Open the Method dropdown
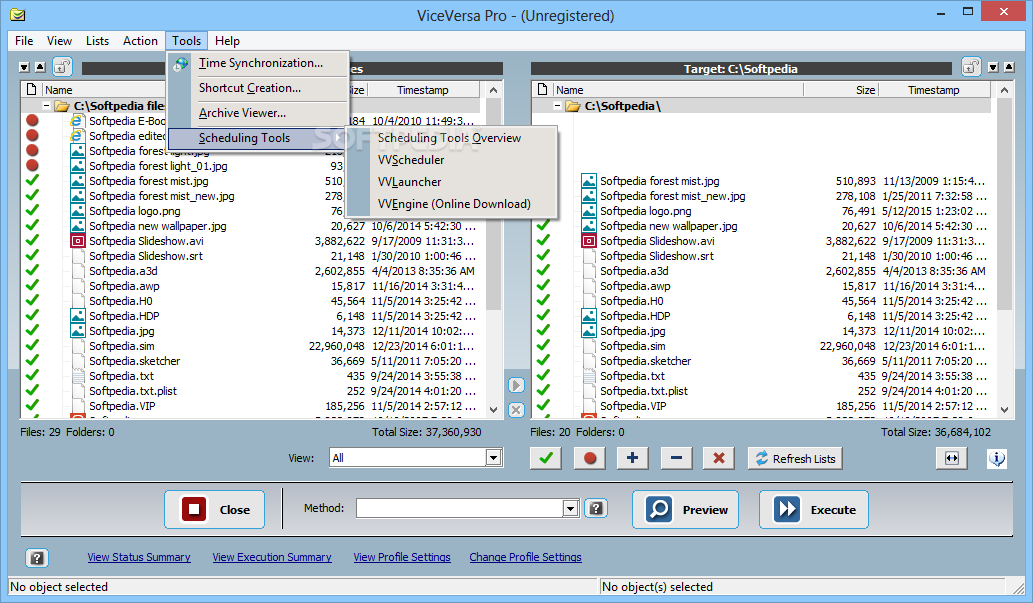Screen dimensions: 1033x603 click(x=571, y=508)
